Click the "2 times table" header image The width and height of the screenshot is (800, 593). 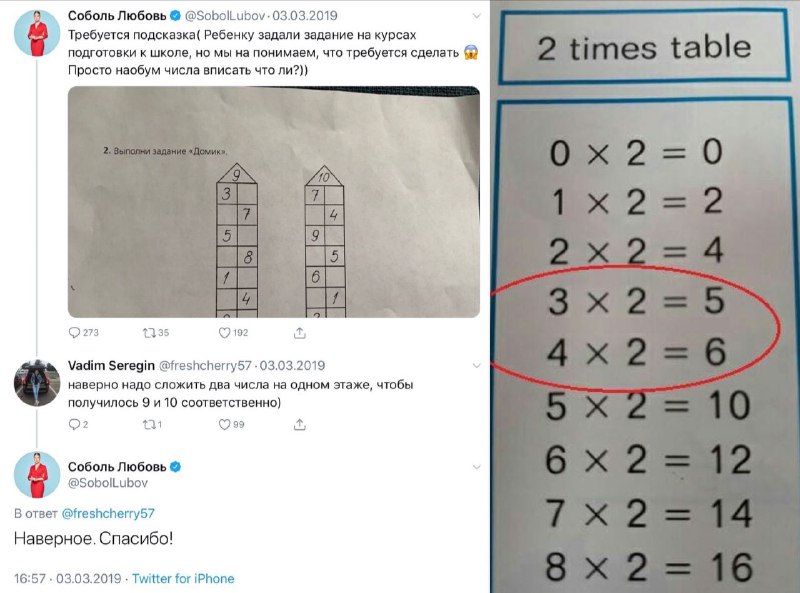click(x=643, y=47)
